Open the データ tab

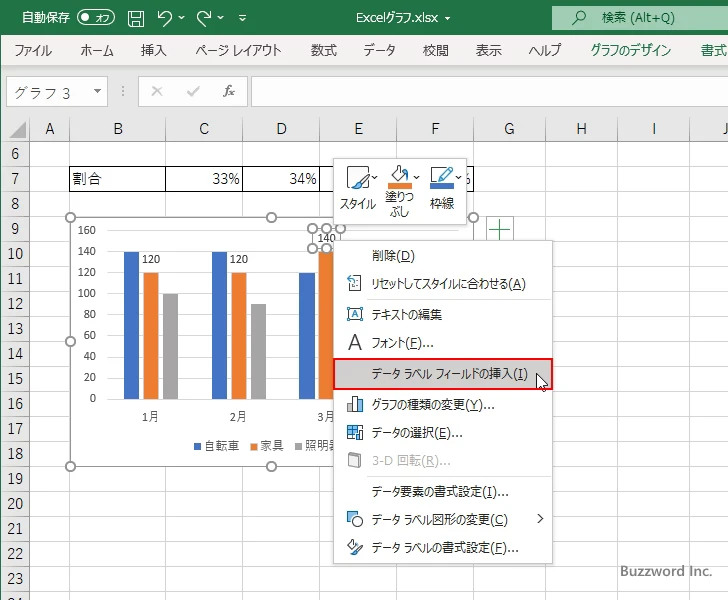tap(379, 50)
